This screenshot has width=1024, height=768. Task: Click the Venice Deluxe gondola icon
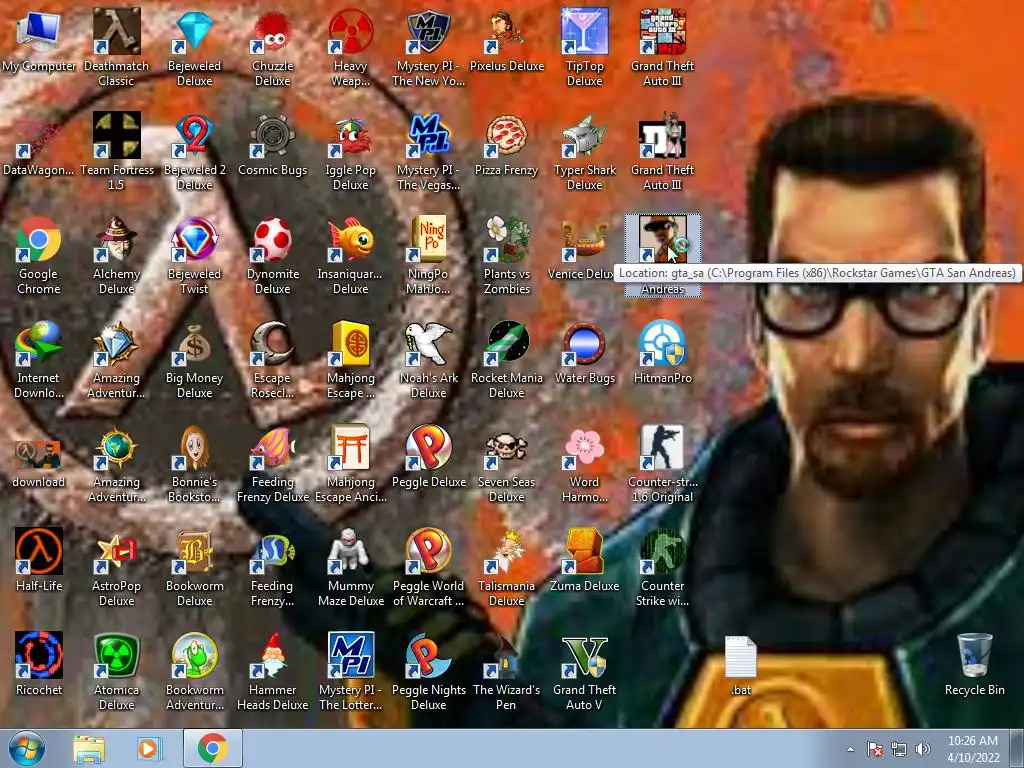tap(584, 239)
